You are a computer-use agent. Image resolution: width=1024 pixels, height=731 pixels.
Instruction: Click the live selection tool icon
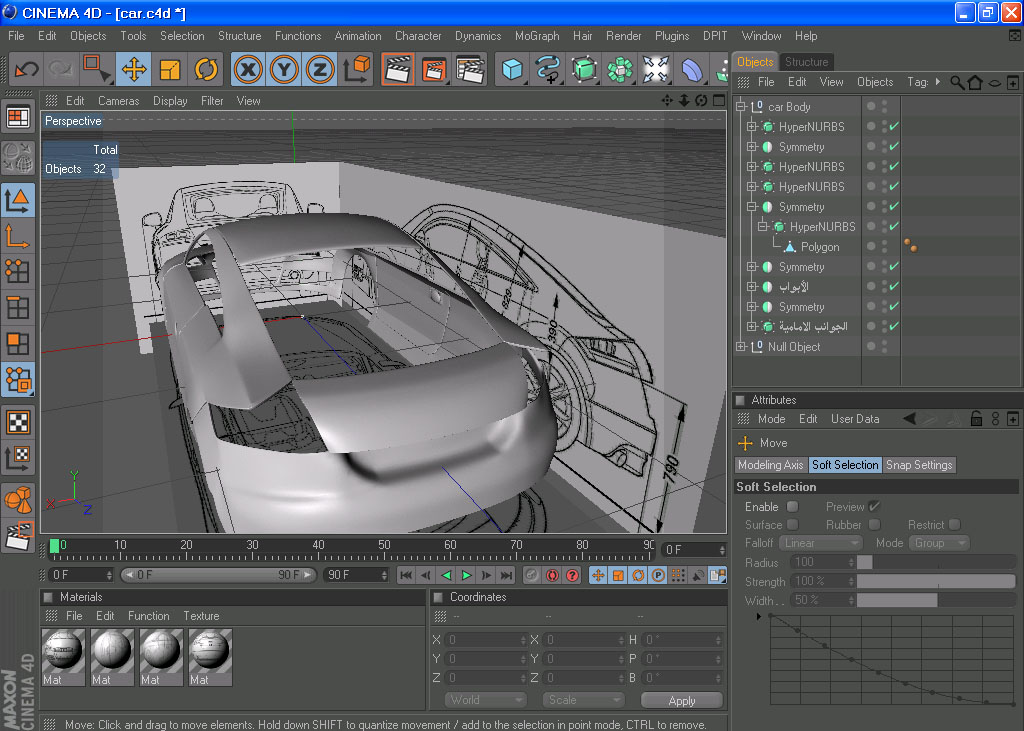[x=96, y=69]
